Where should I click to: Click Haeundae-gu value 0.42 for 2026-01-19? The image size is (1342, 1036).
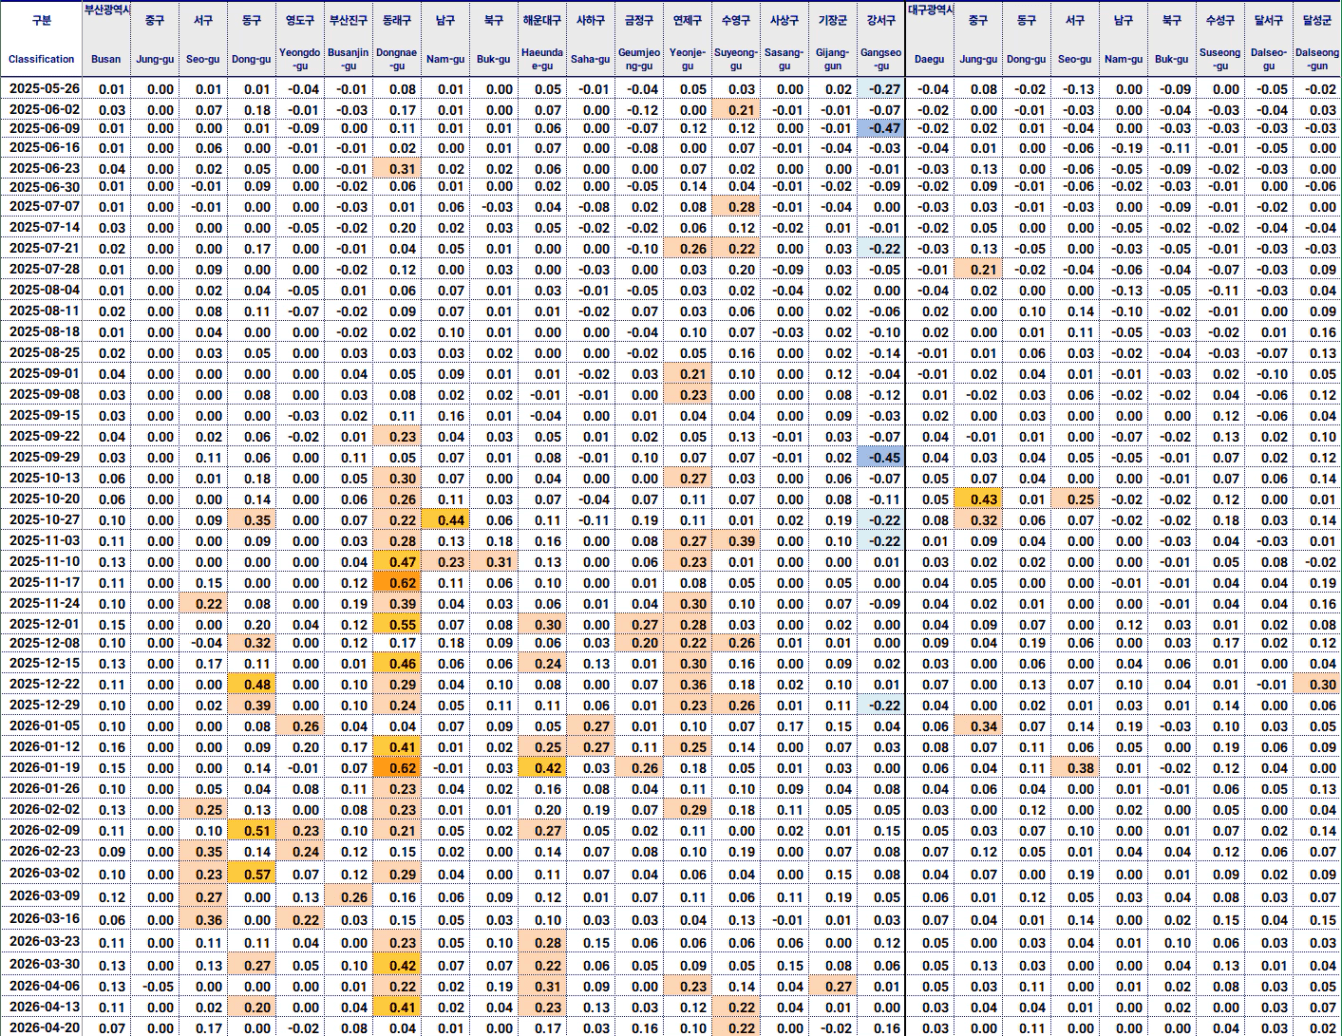[541, 767]
